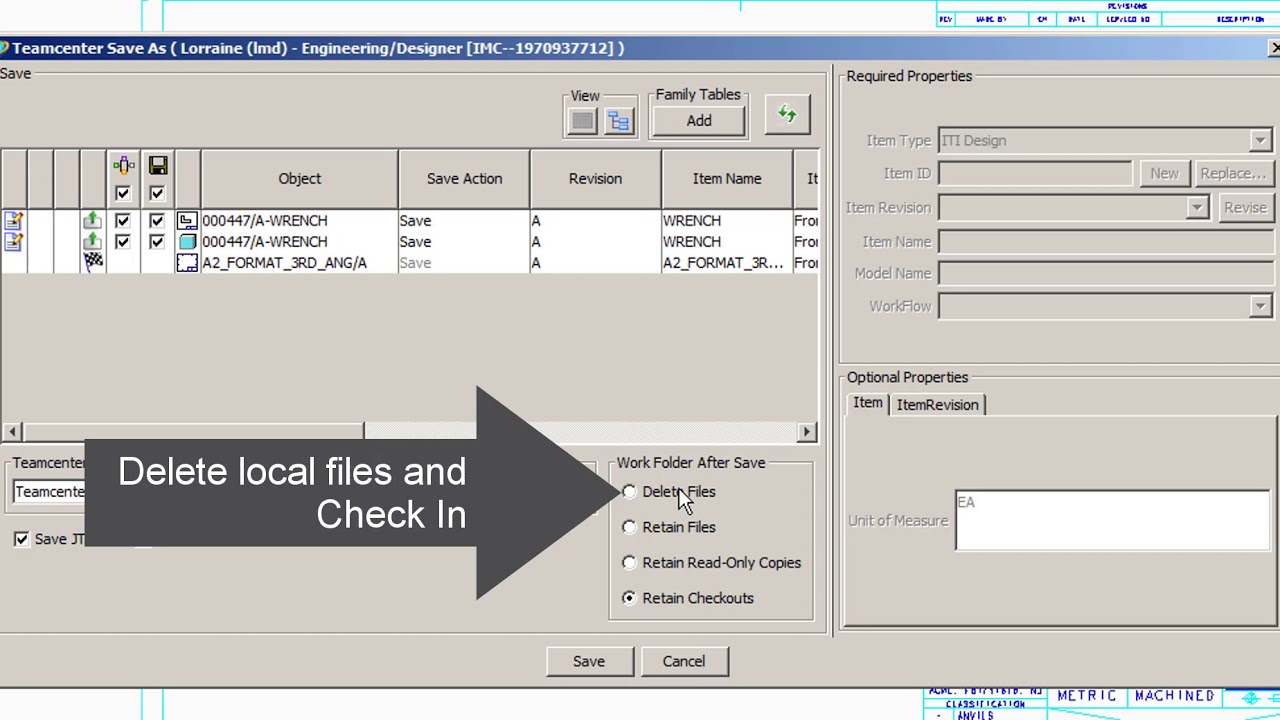Select the Retain Checkouts radio option

[x=629, y=598]
